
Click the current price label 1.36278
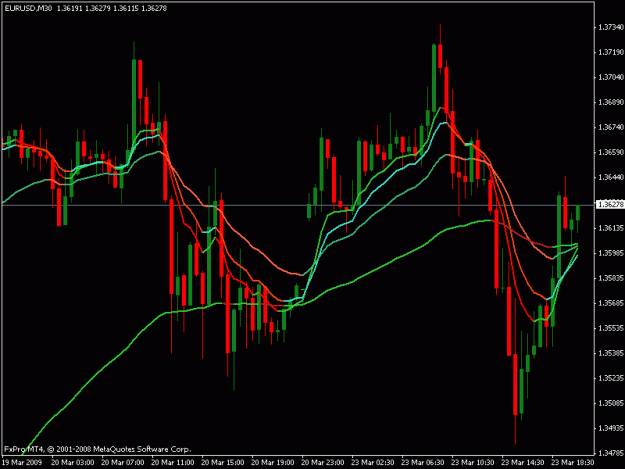click(610, 204)
